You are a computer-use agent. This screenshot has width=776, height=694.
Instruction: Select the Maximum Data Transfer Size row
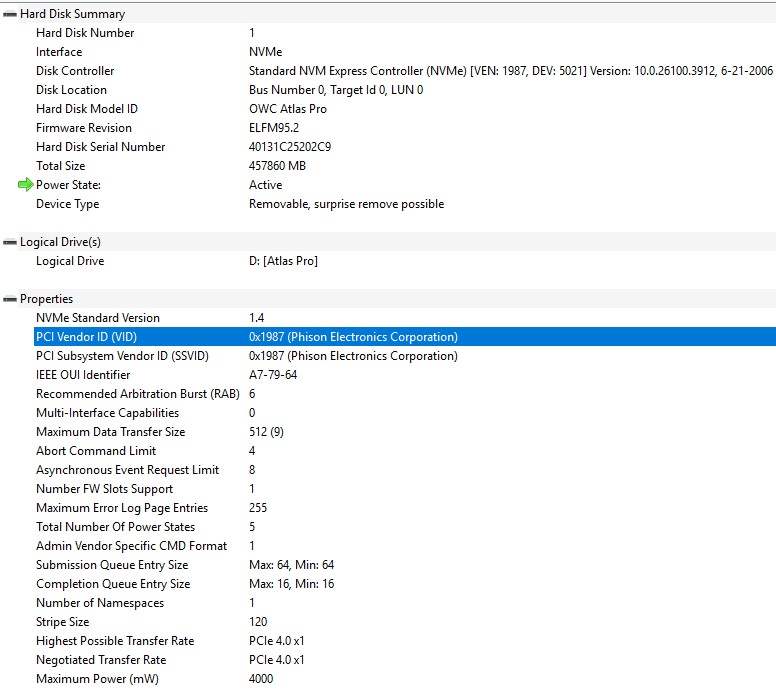(405, 432)
